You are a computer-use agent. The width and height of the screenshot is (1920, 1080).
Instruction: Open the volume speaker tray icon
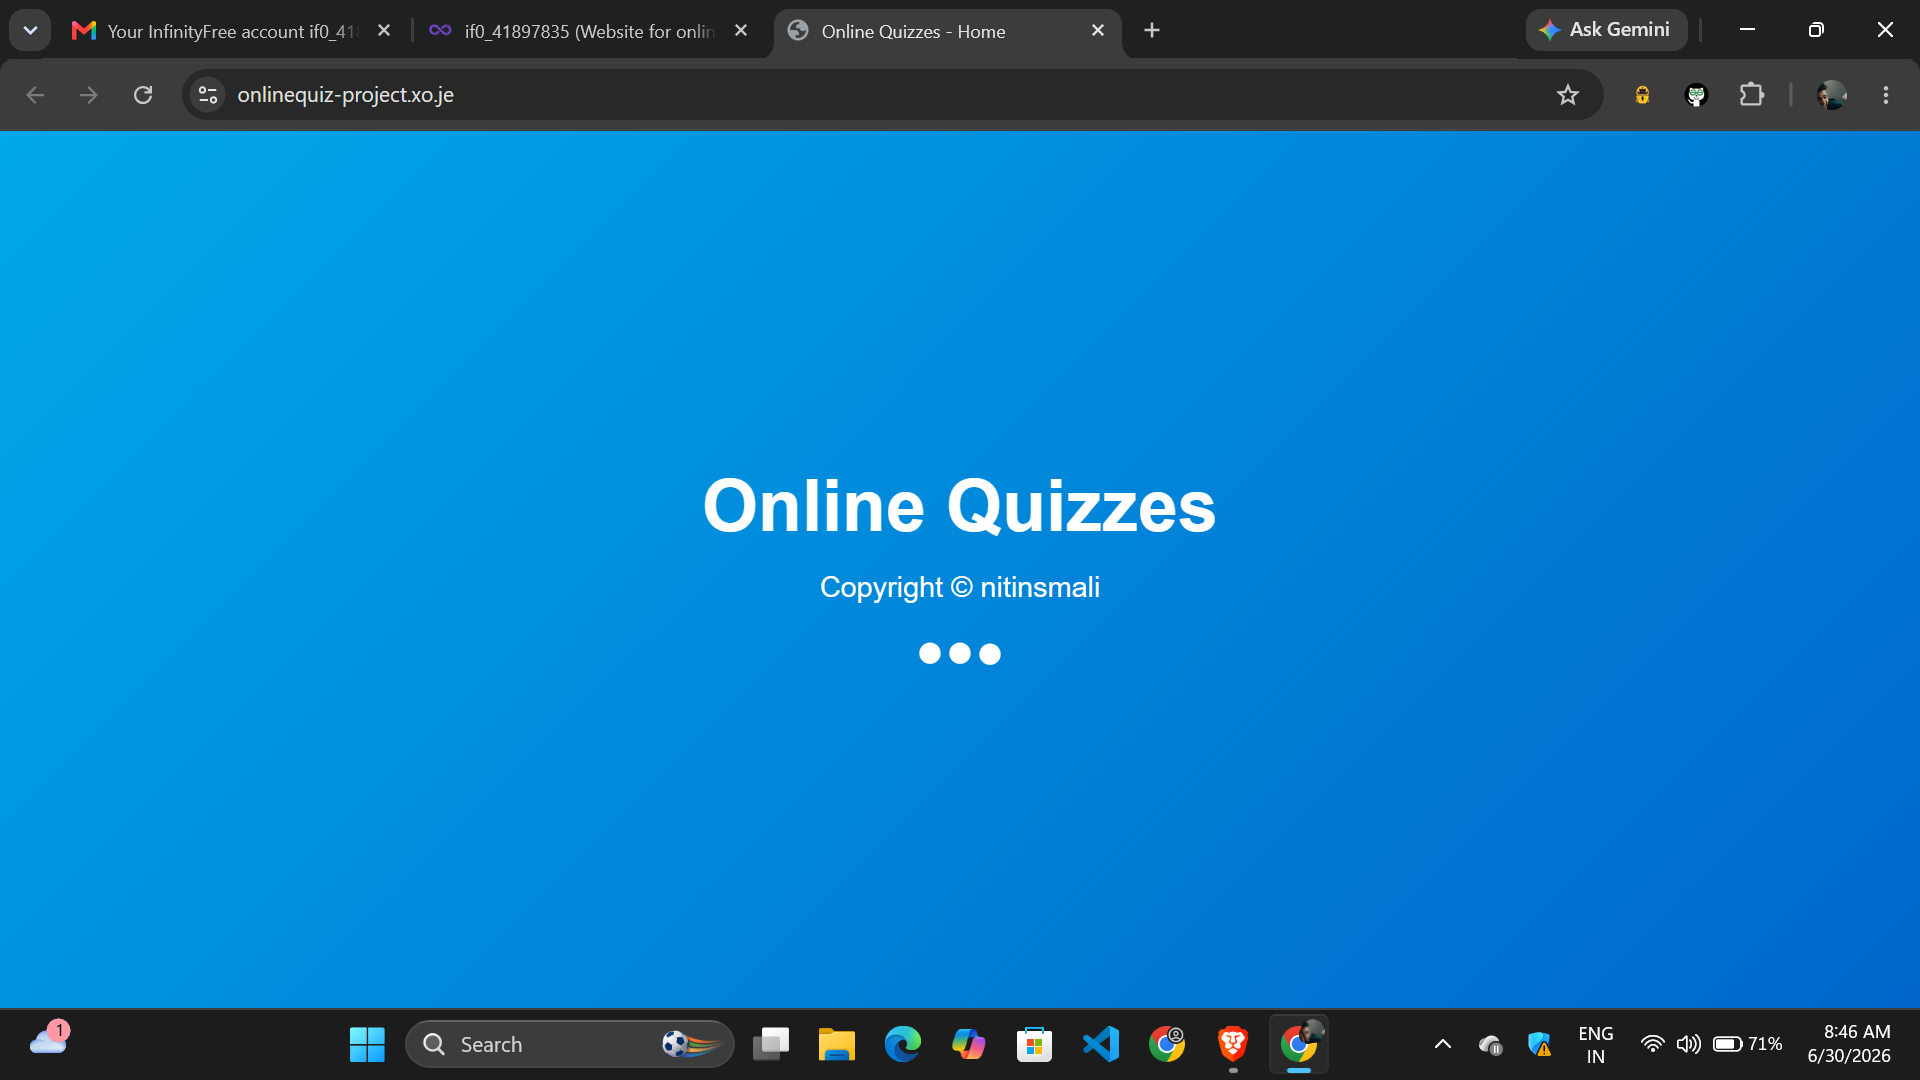pos(1689,1045)
